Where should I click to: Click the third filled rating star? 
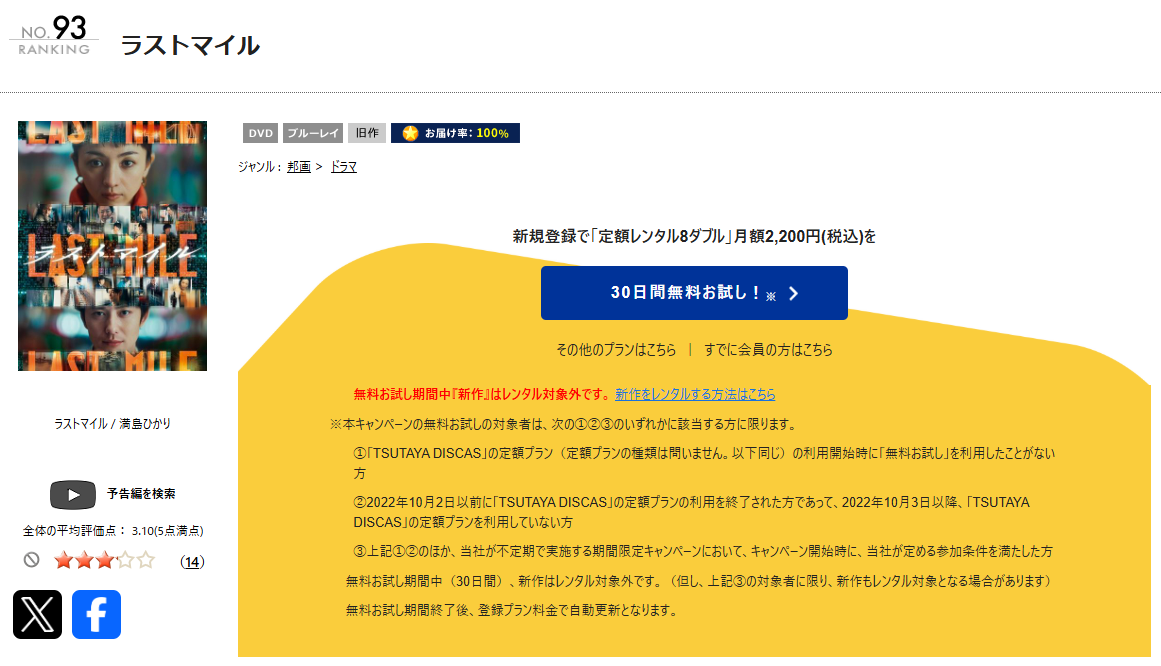pyautogui.click(x=104, y=562)
